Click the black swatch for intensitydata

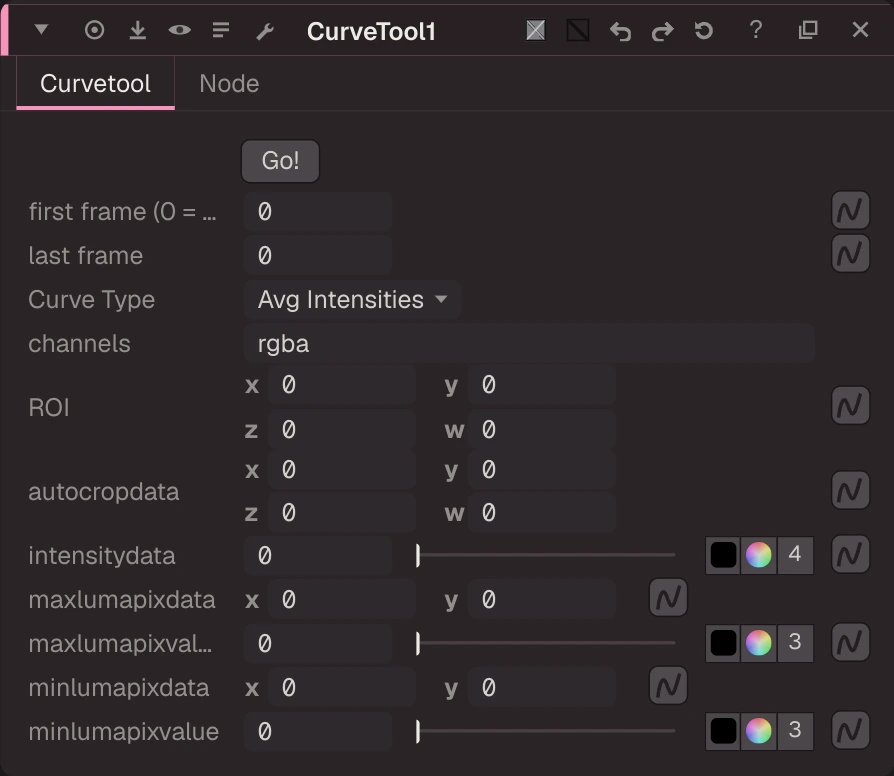pos(723,555)
